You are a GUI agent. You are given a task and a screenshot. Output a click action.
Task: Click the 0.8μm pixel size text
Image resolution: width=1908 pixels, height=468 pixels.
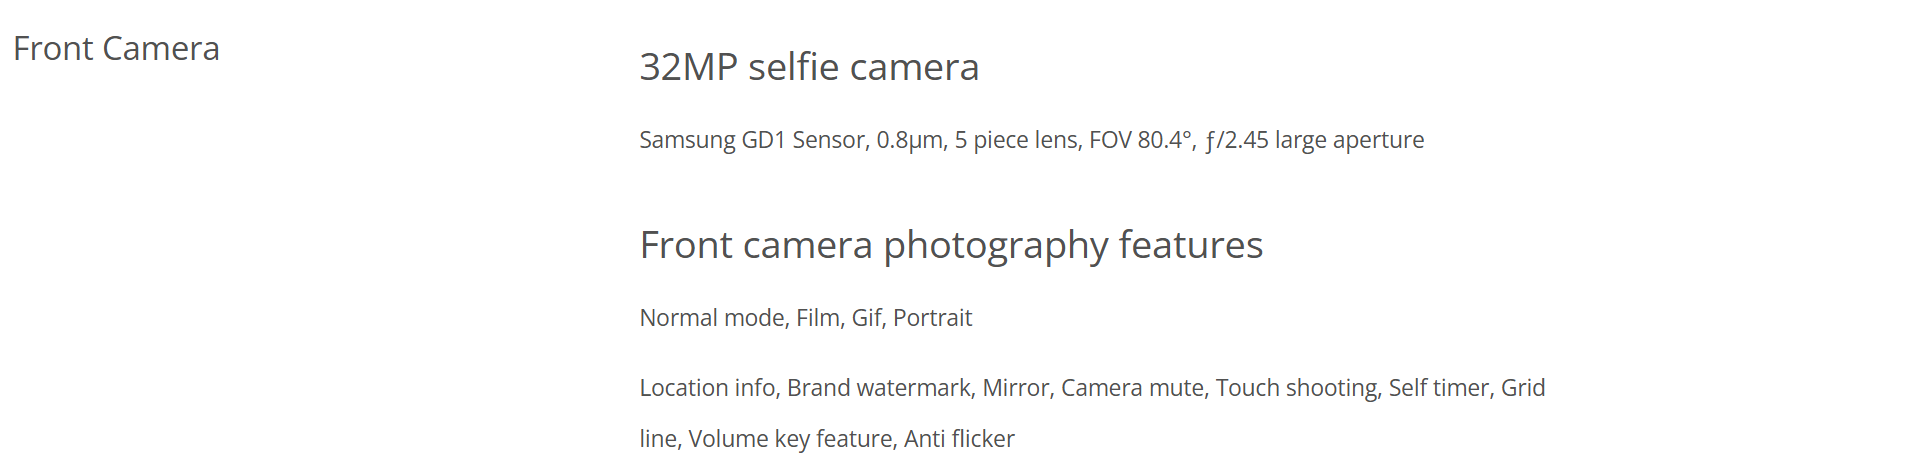click(909, 140)
